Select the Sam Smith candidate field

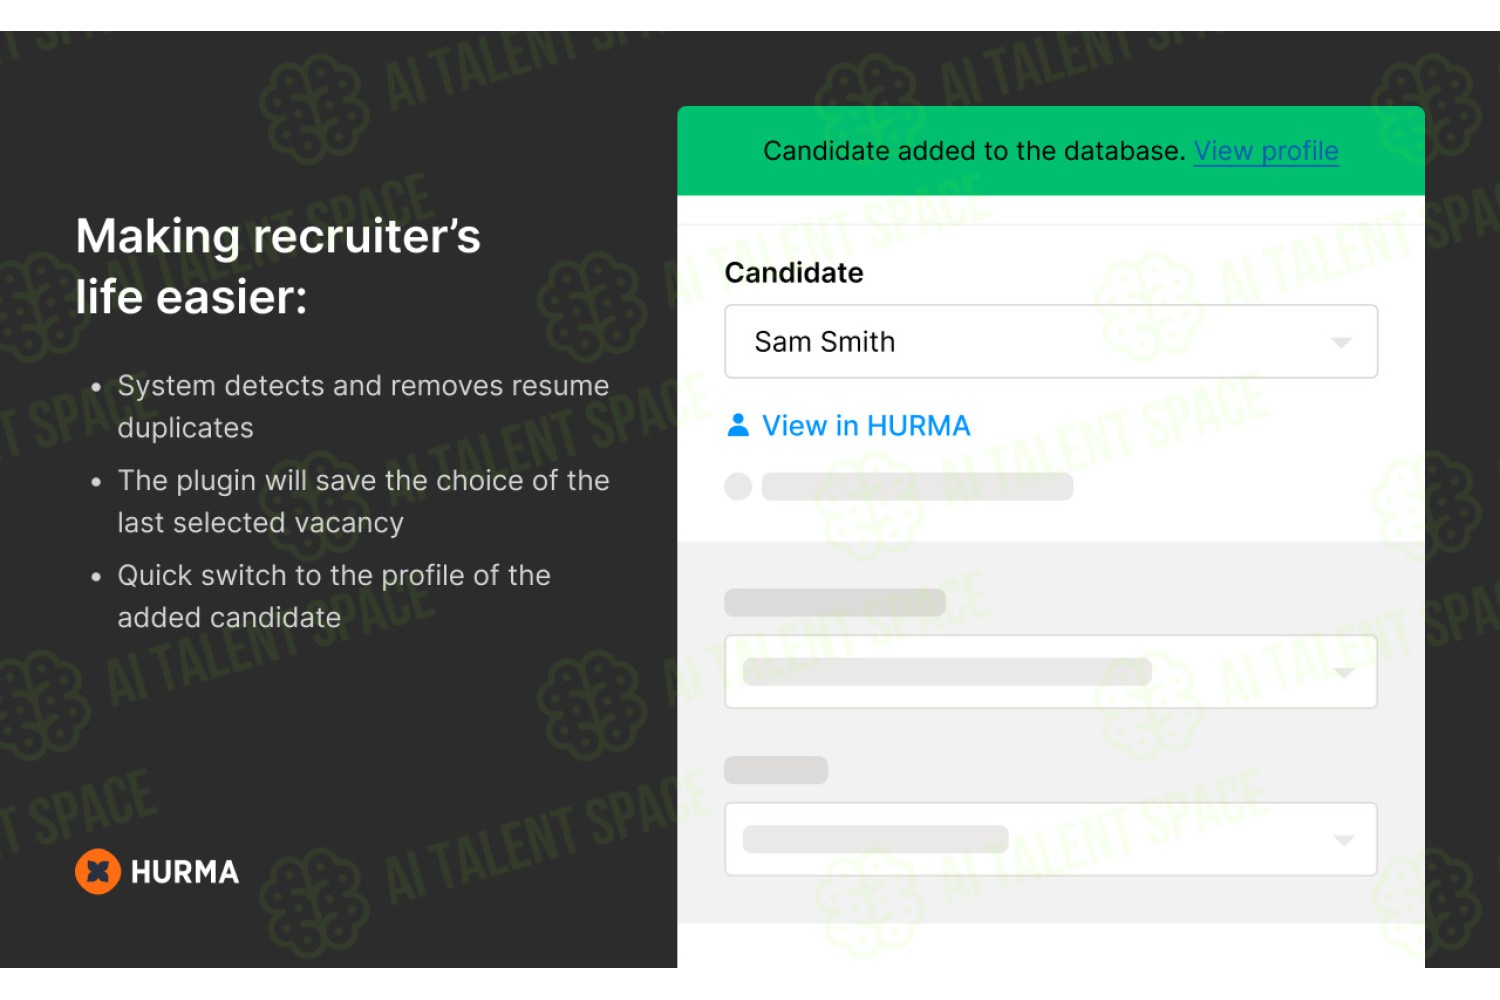click(1051, 342)
